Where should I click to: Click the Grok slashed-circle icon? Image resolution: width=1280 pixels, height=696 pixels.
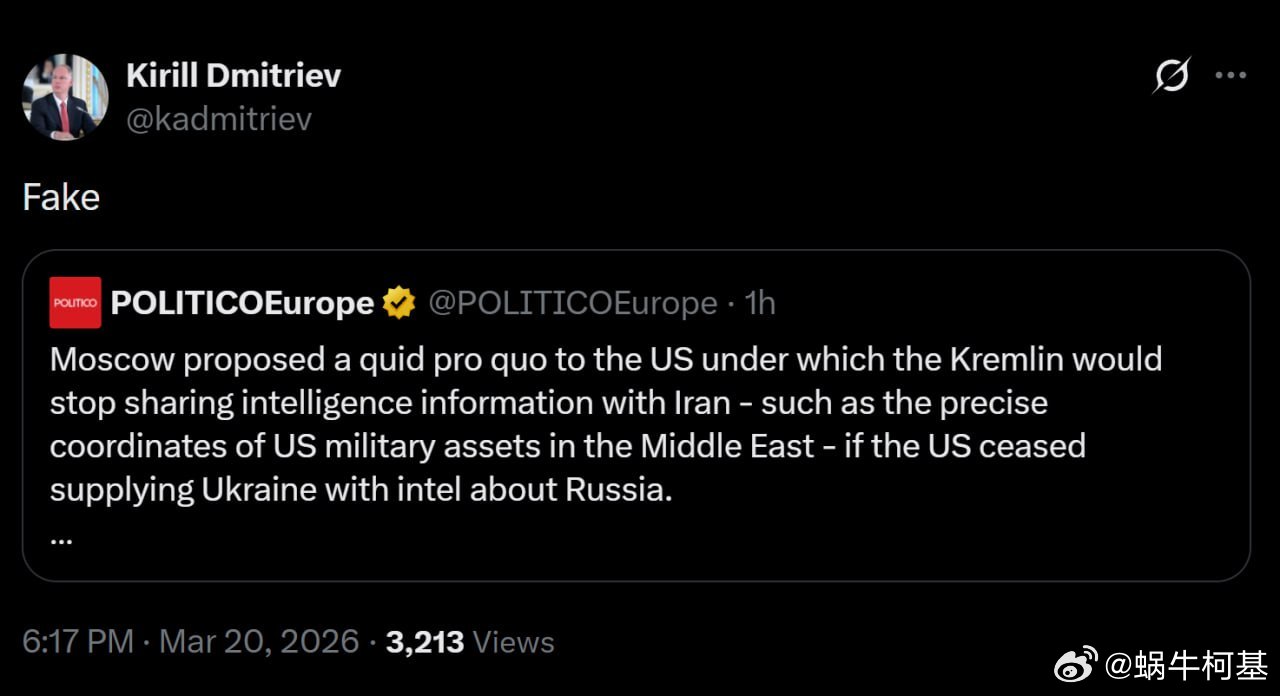1171,76
